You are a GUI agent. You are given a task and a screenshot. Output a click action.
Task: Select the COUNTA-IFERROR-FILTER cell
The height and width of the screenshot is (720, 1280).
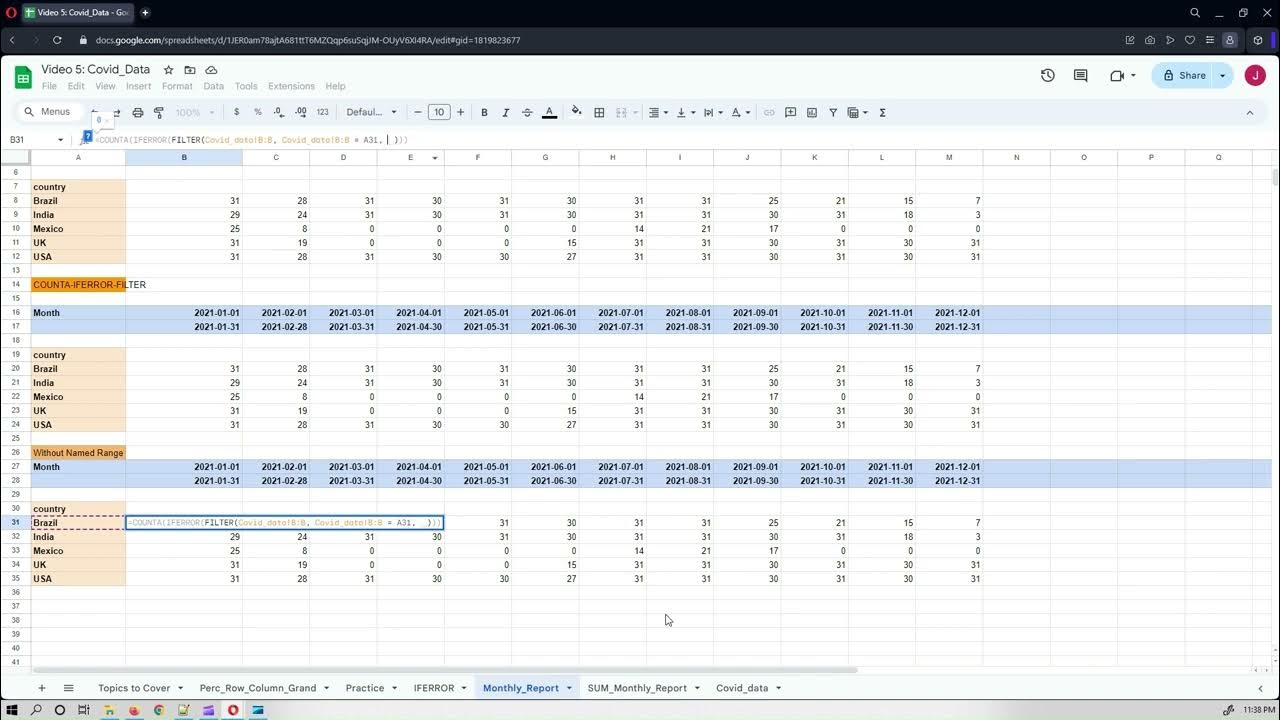coord(78,285)
